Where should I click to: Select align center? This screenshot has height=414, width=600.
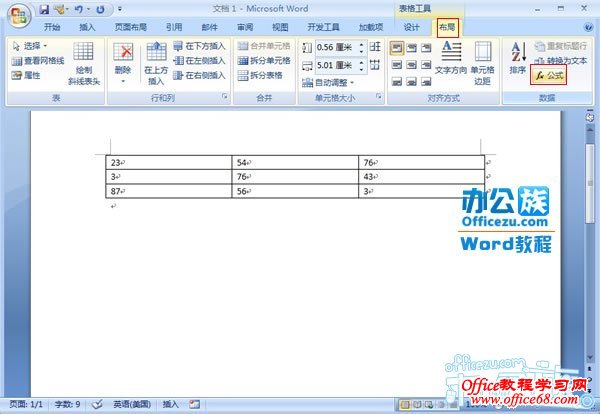411,65
